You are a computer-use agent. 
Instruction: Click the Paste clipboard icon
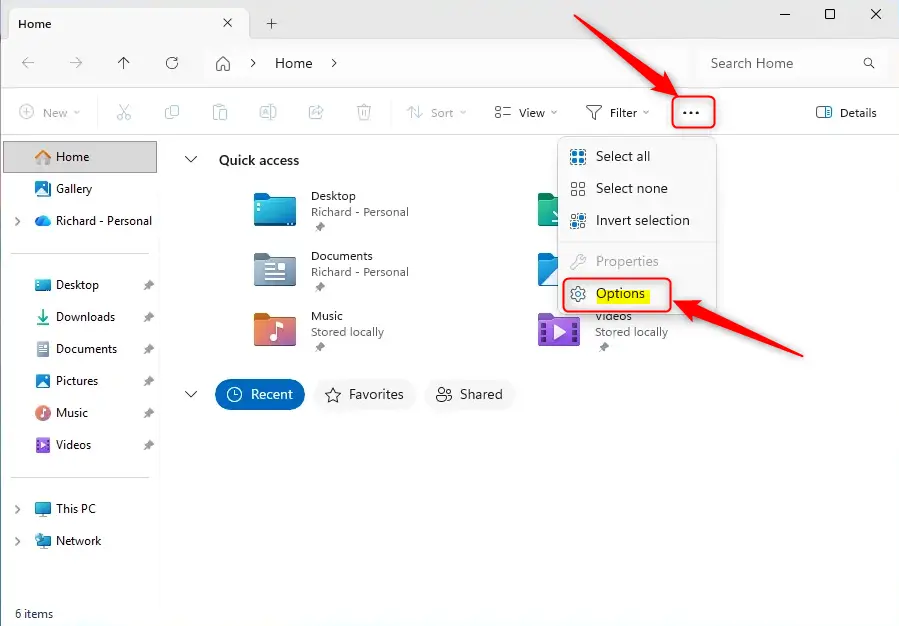click(x=220, y=112)
